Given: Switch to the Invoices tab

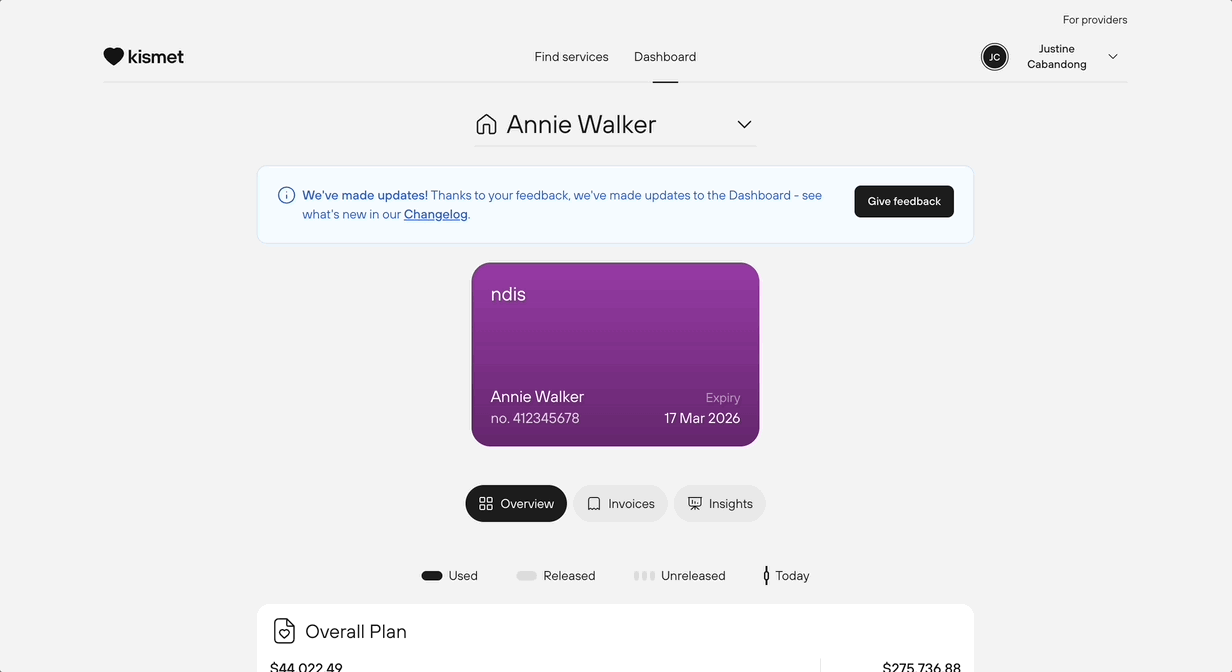Looking at the screenshot, I should click(x=620, y=504).
